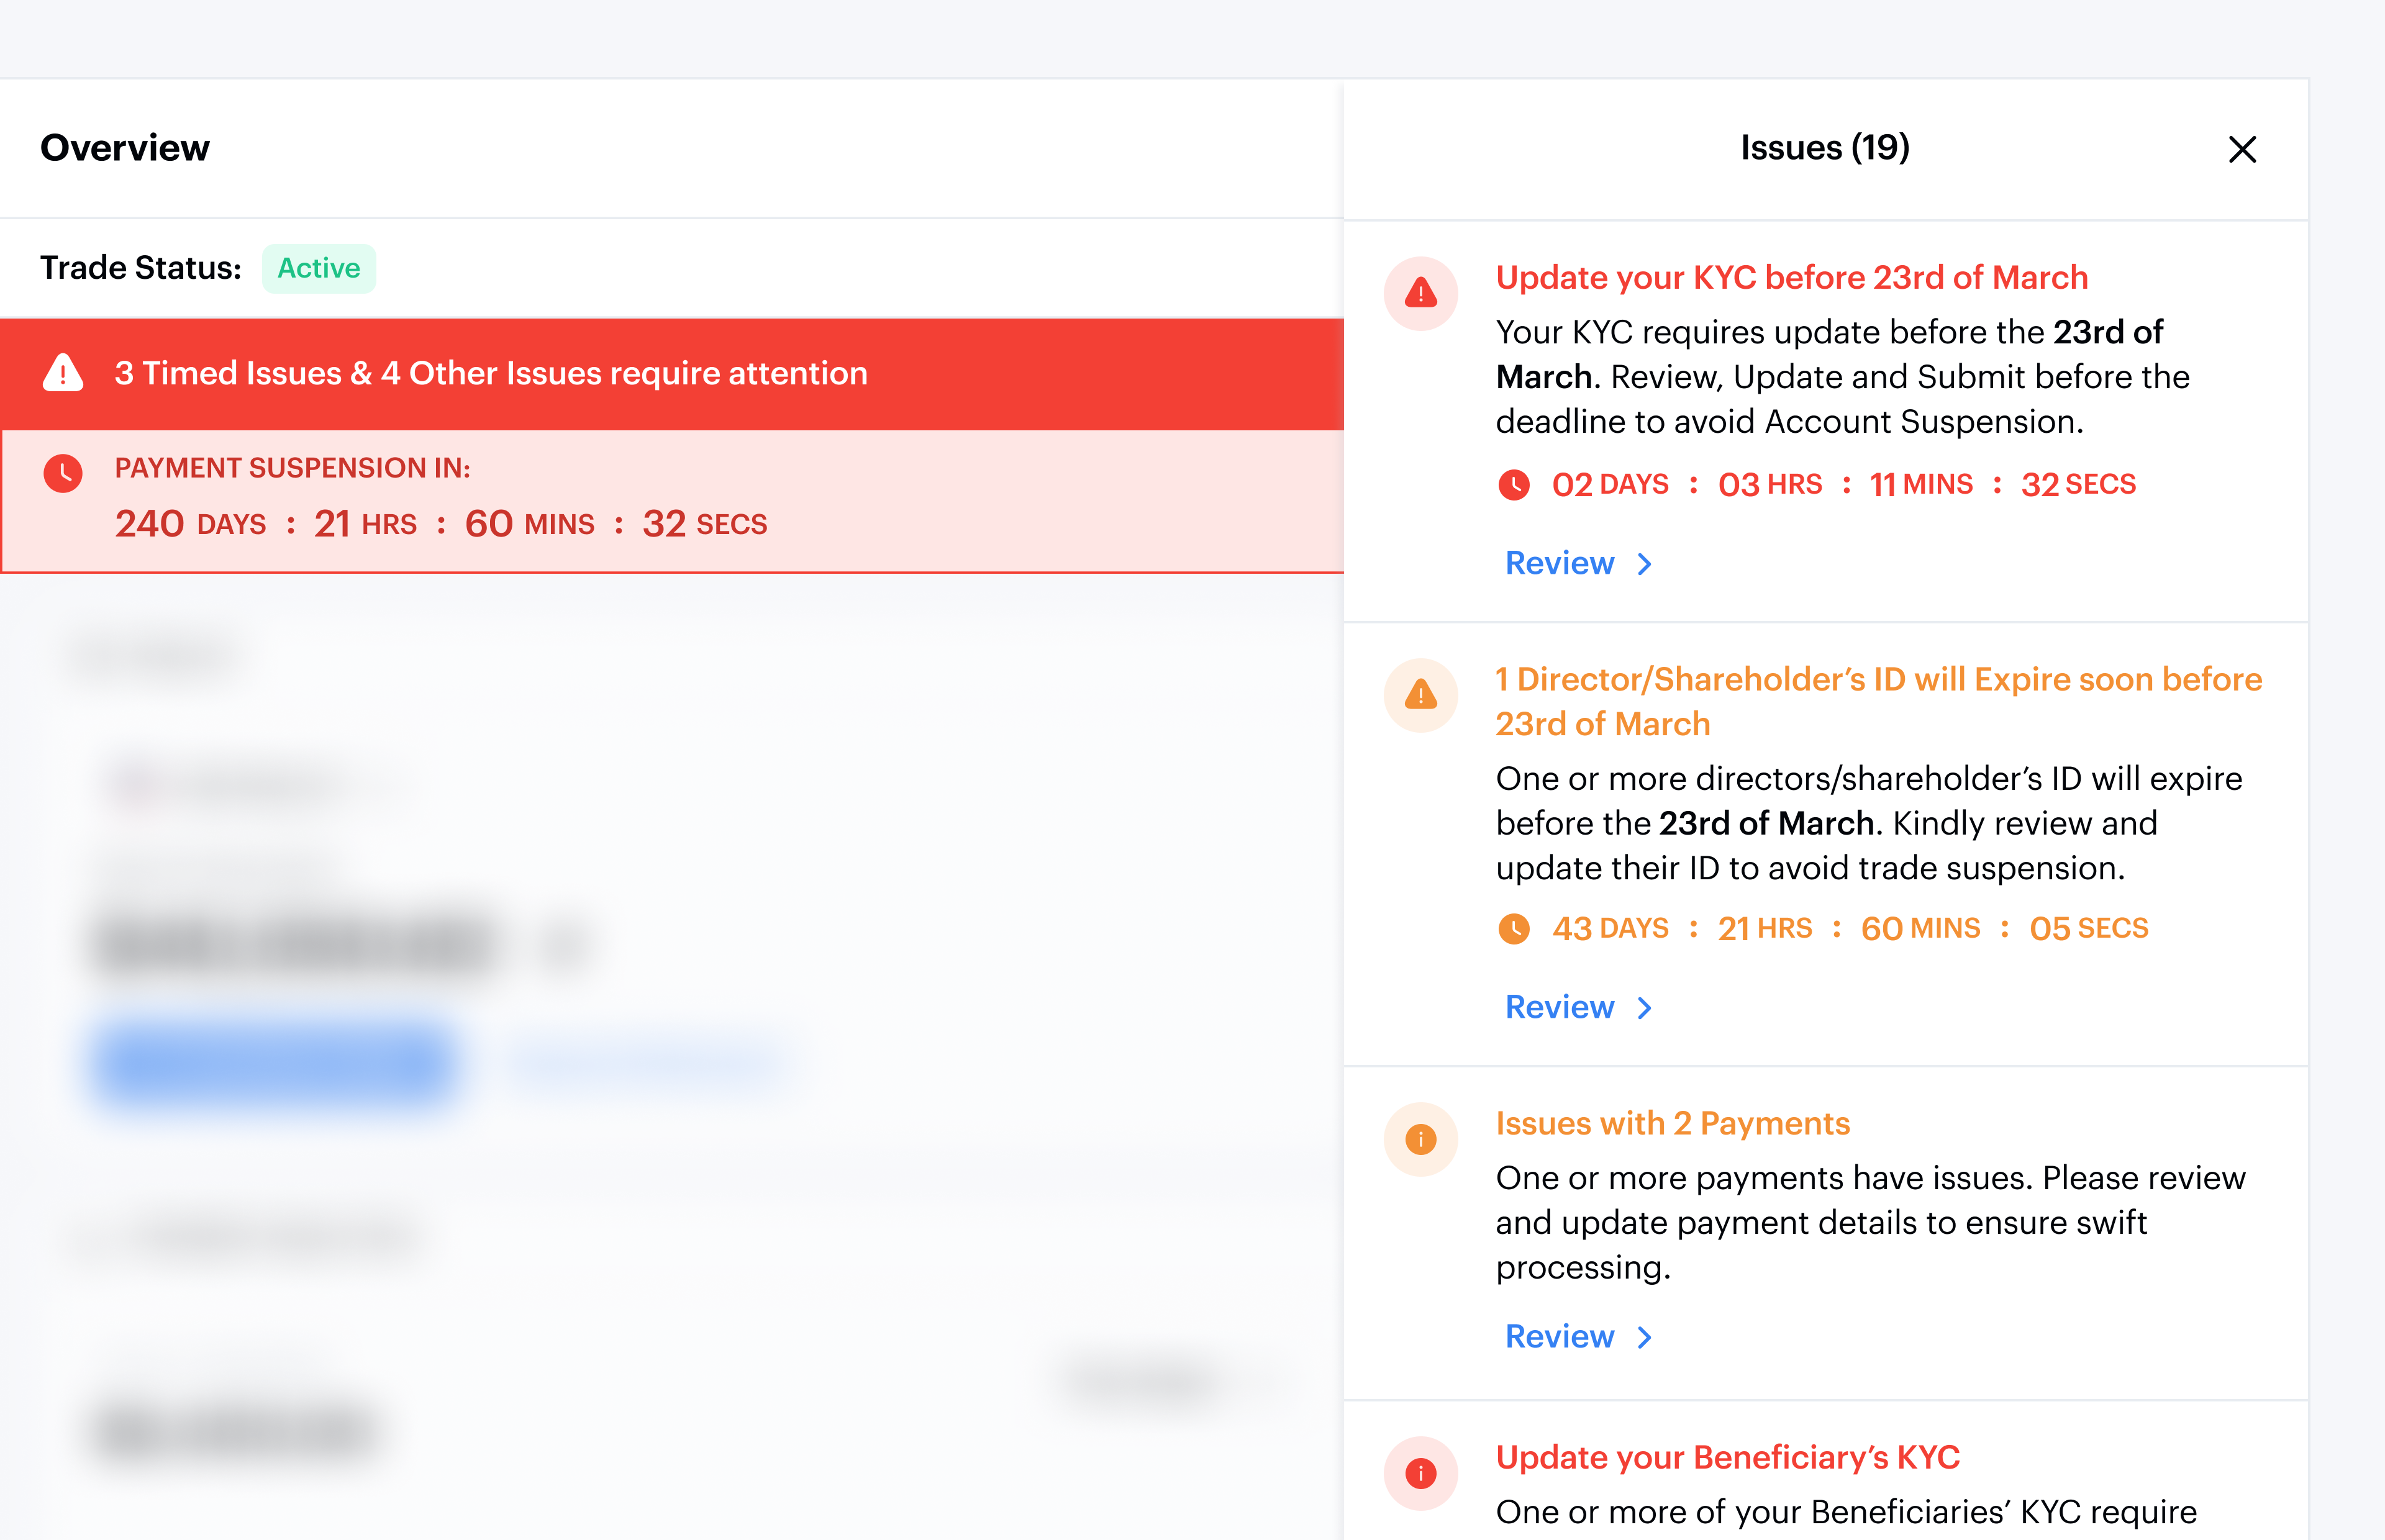Screen dimensions: 2385x1540
Task: Click the 11 MINS KYC countdown value
Action: click(1921, 485)
